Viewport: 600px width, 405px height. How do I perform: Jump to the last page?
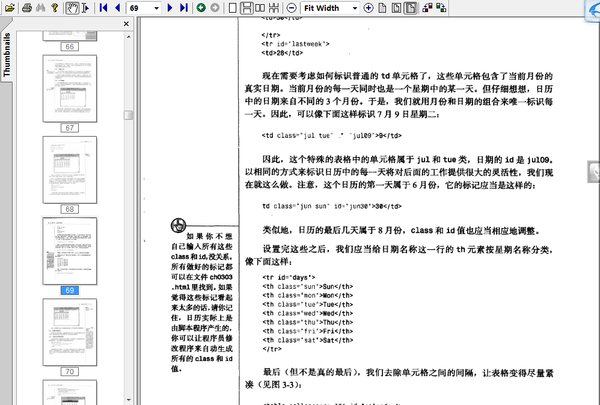tap(184, 8)
